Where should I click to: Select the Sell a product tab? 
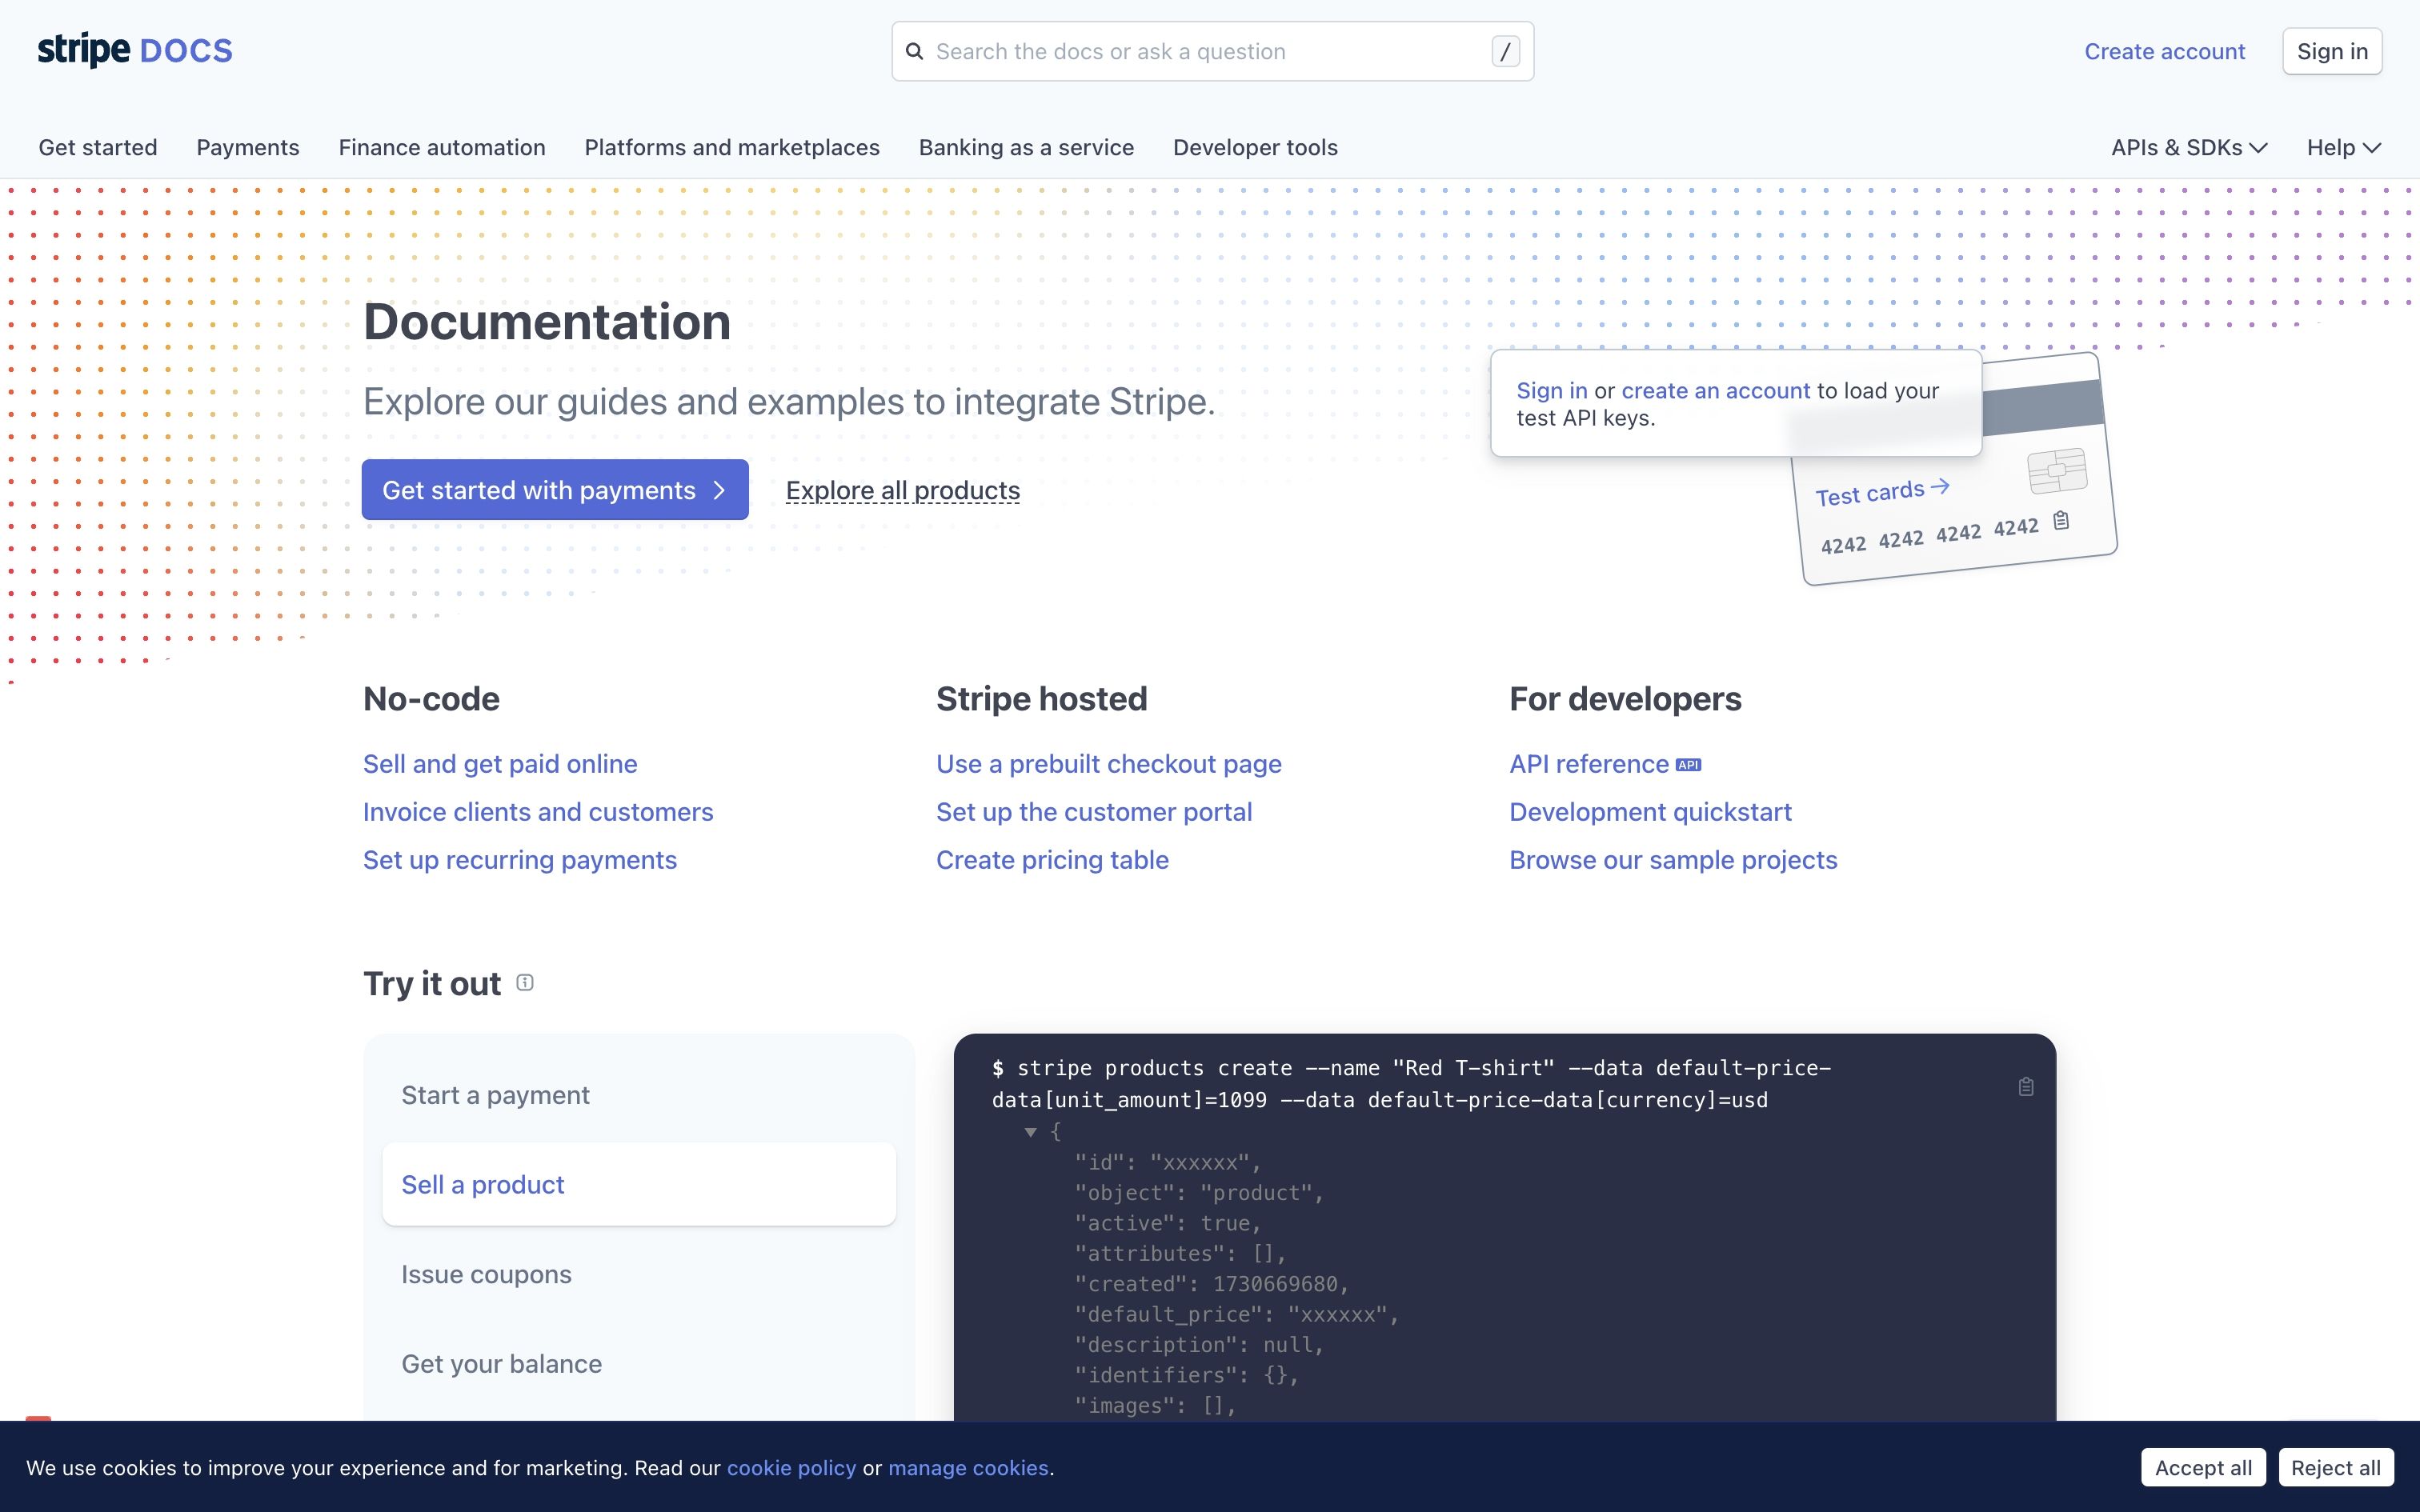tap(639, 1184)
